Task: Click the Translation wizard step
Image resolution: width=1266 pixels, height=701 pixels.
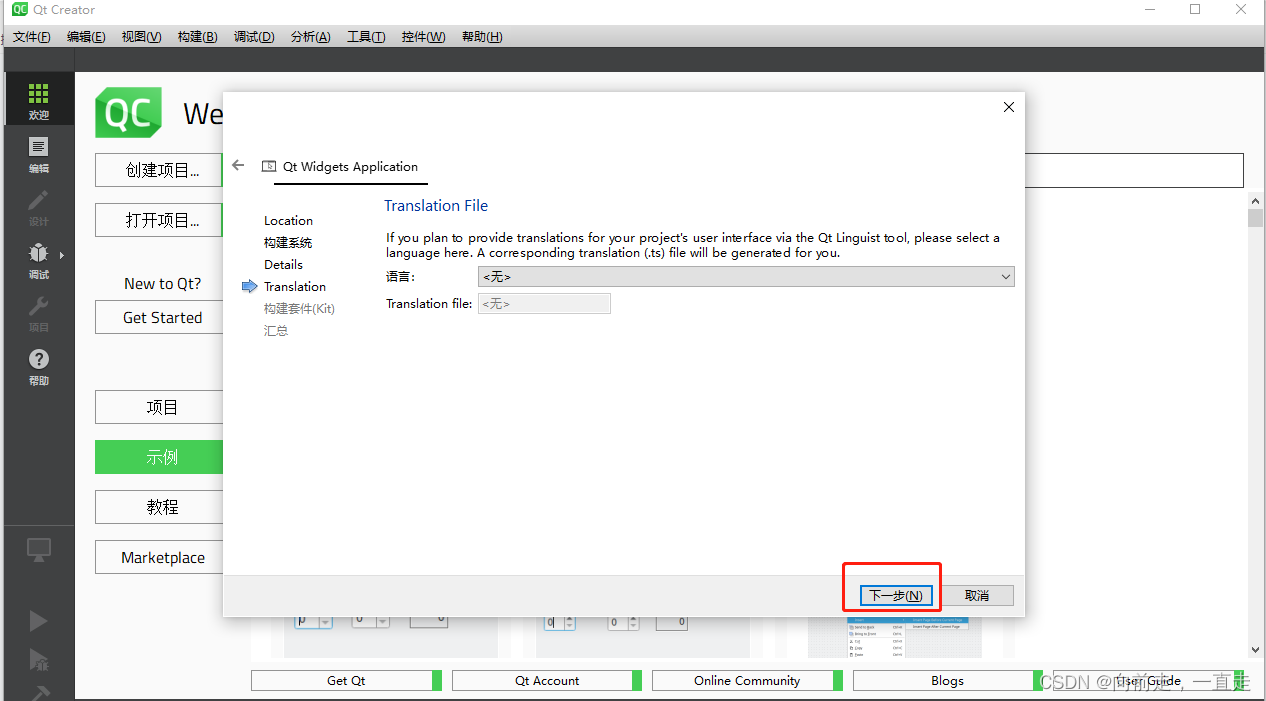Action: tap(295, 286)
